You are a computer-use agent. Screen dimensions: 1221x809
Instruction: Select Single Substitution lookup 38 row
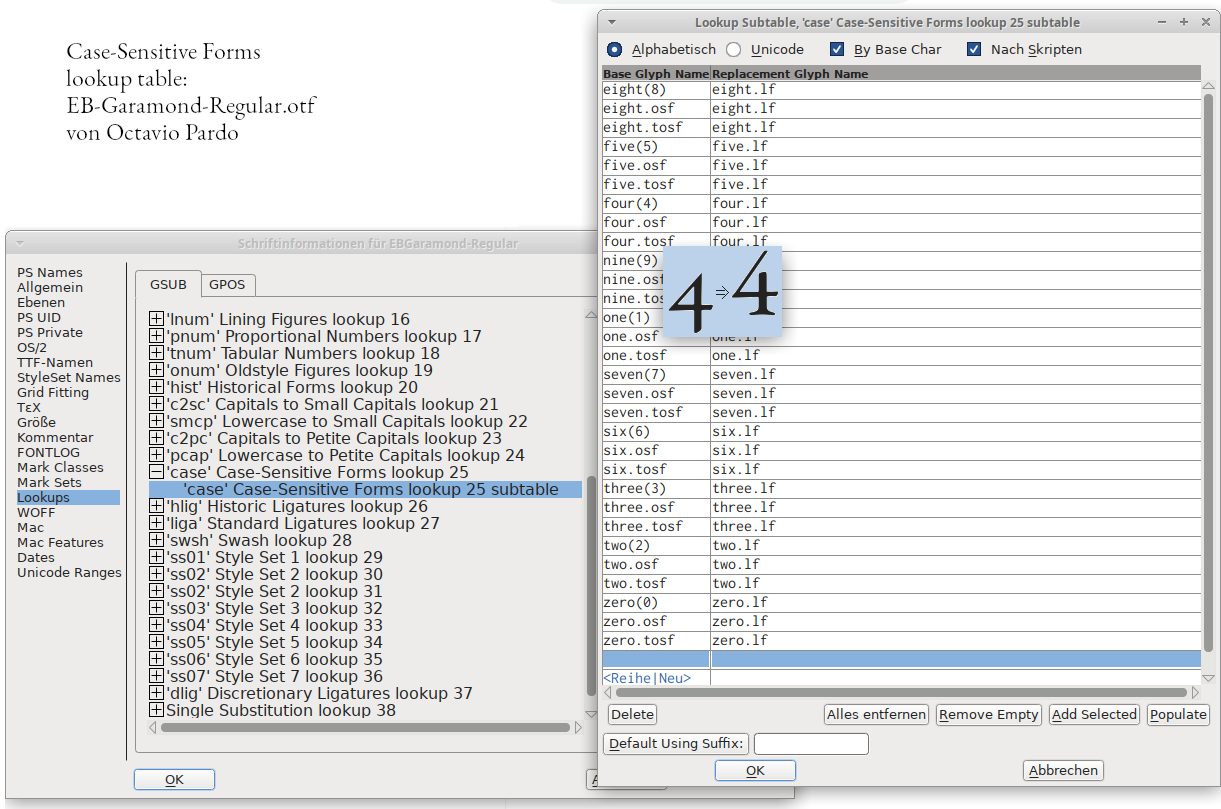coord(281,710)
